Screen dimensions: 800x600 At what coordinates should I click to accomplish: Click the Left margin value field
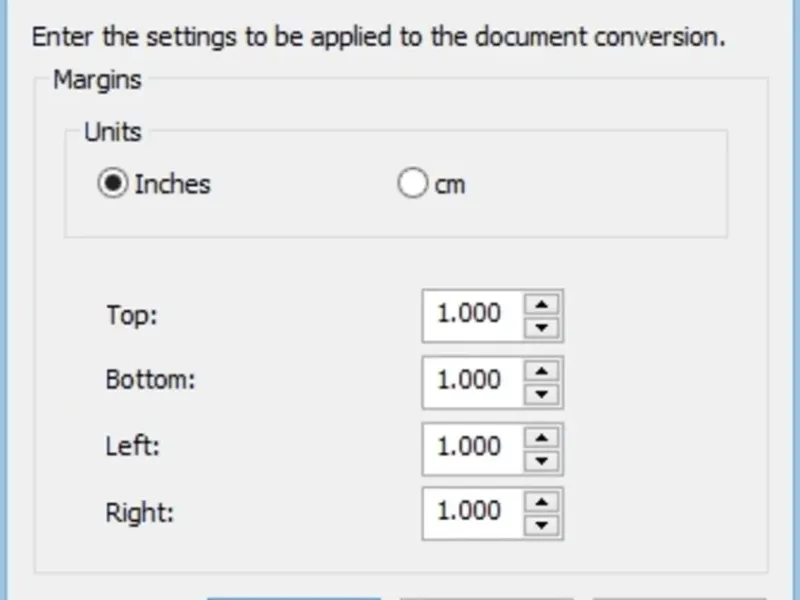472,447
